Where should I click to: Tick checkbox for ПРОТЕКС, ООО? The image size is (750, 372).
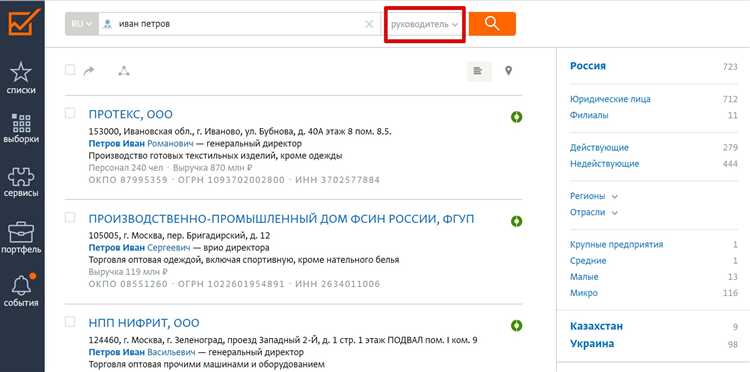click(x=70, y=113)
